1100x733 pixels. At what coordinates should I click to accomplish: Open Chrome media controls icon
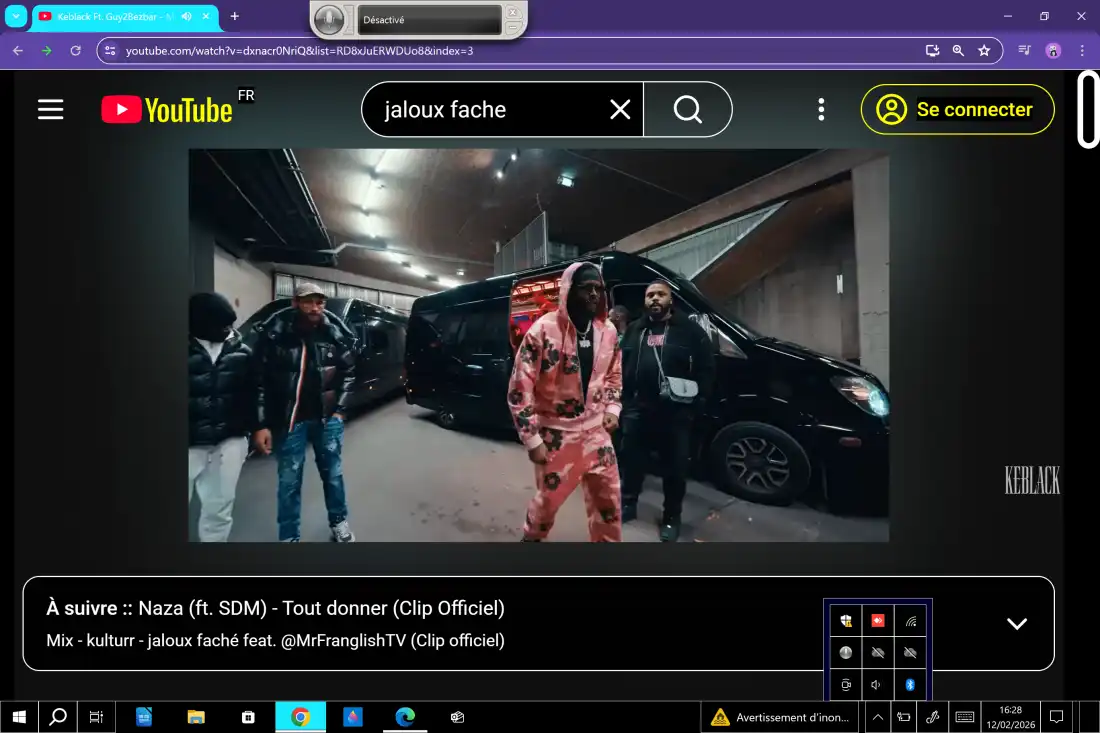[1024, 50]
